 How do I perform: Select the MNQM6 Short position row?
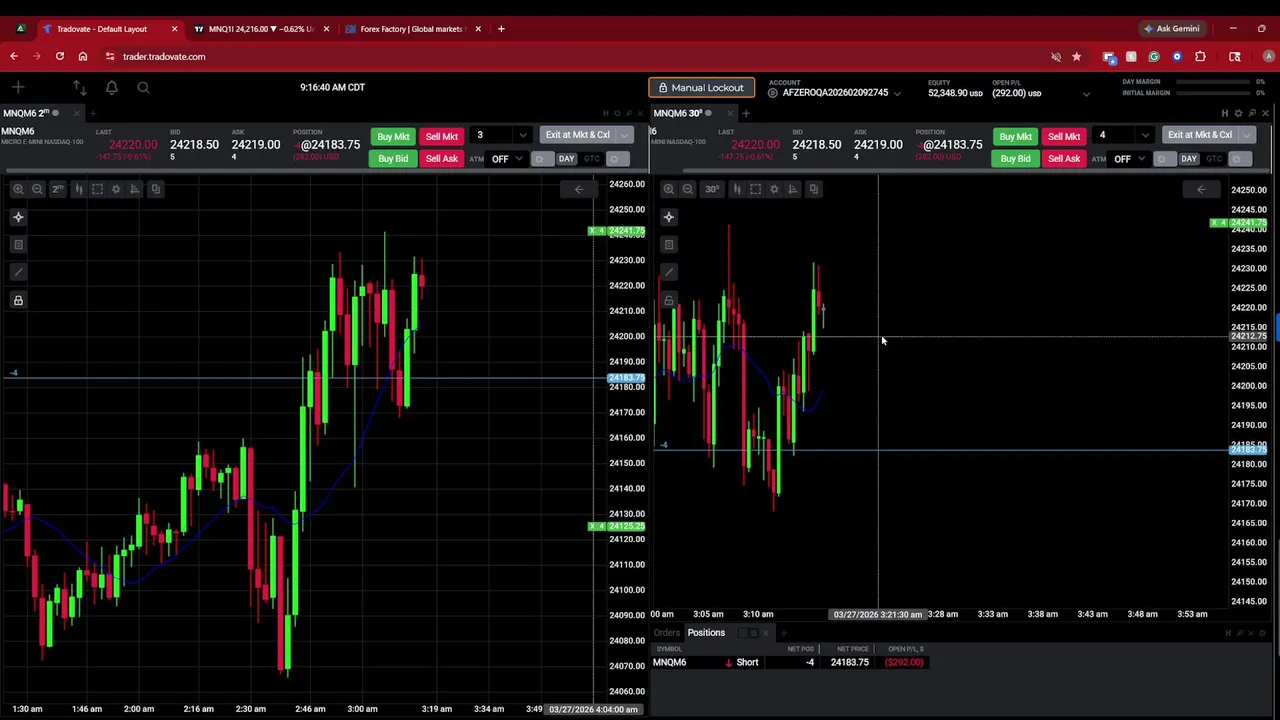790,662
